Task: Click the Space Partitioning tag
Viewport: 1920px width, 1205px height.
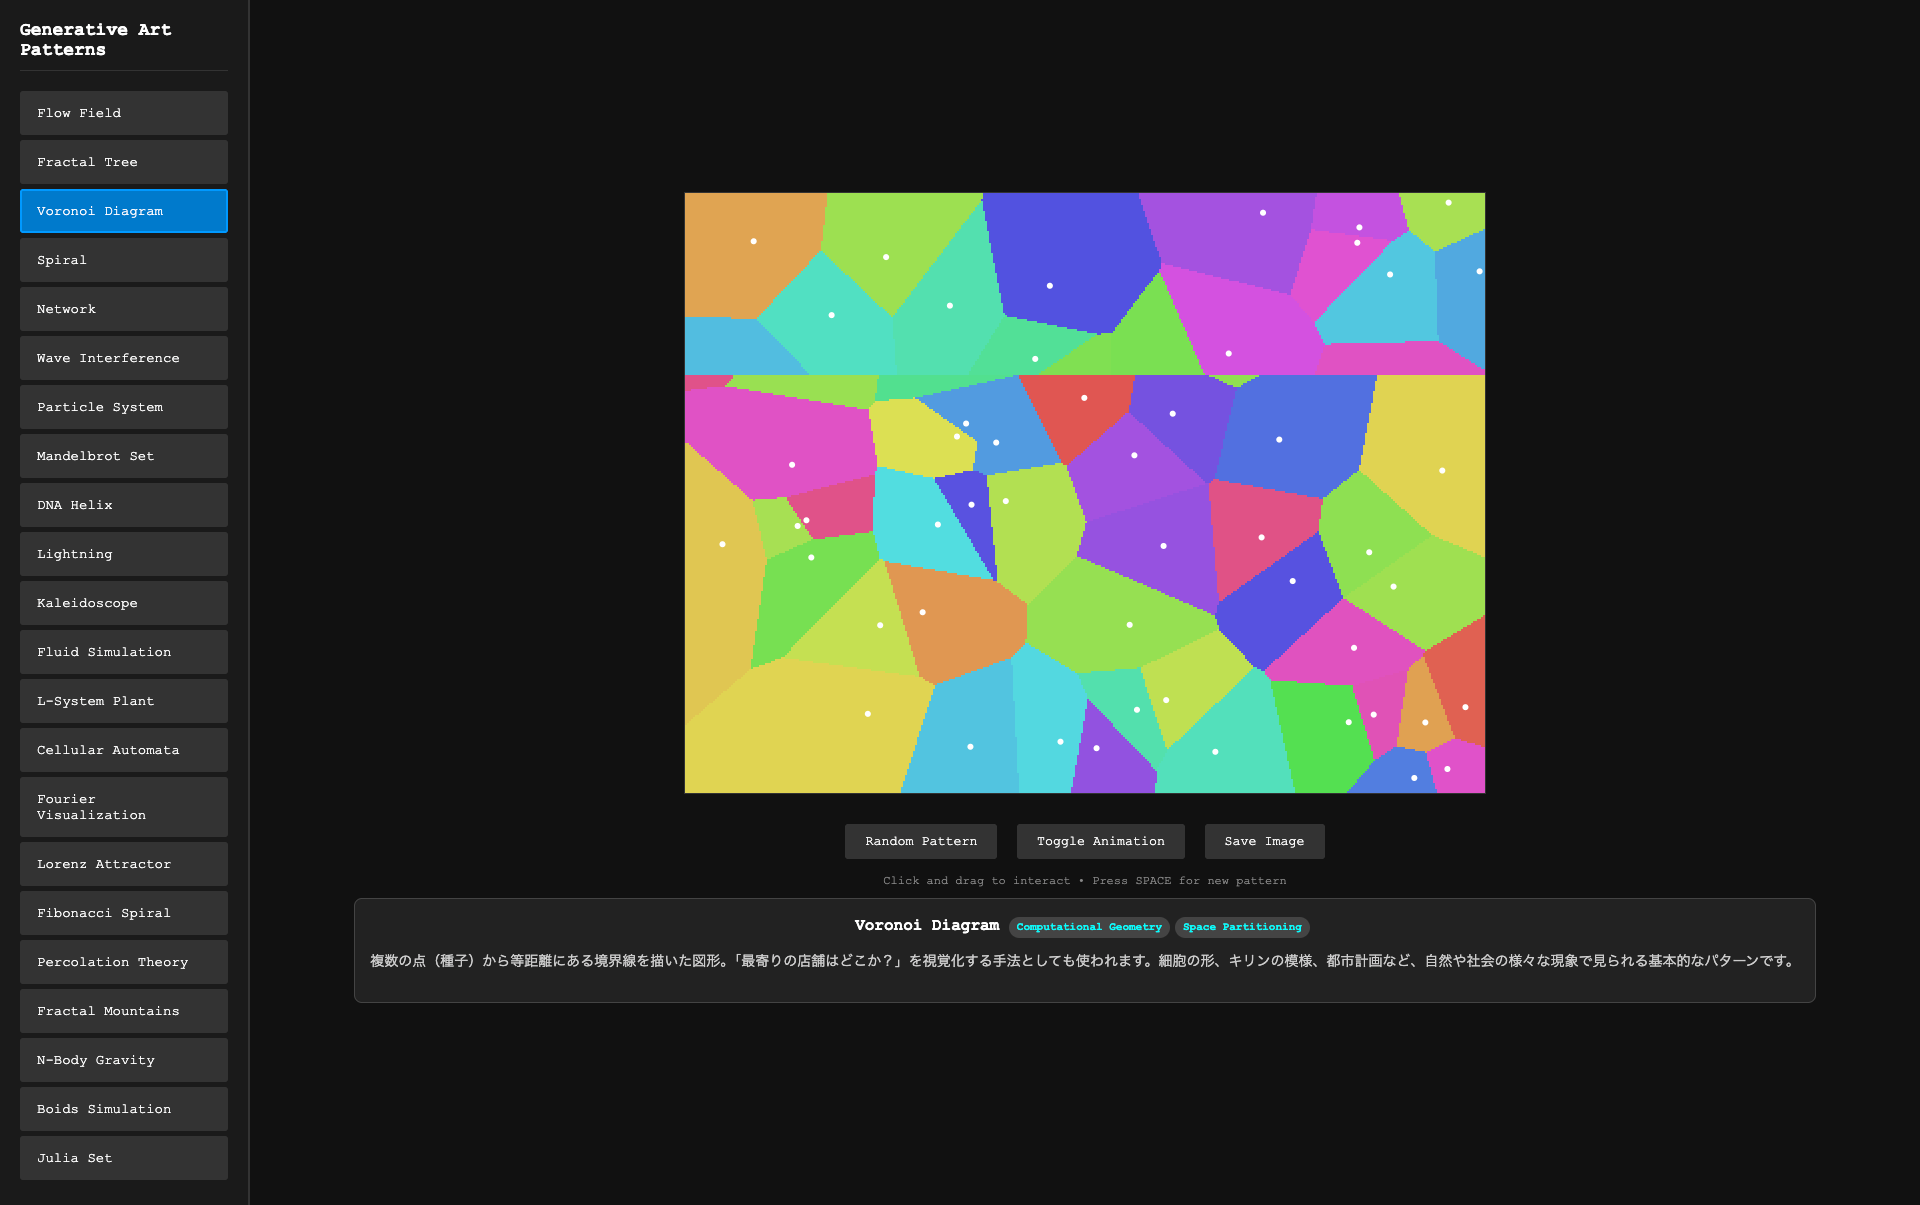Action: 1241,927
